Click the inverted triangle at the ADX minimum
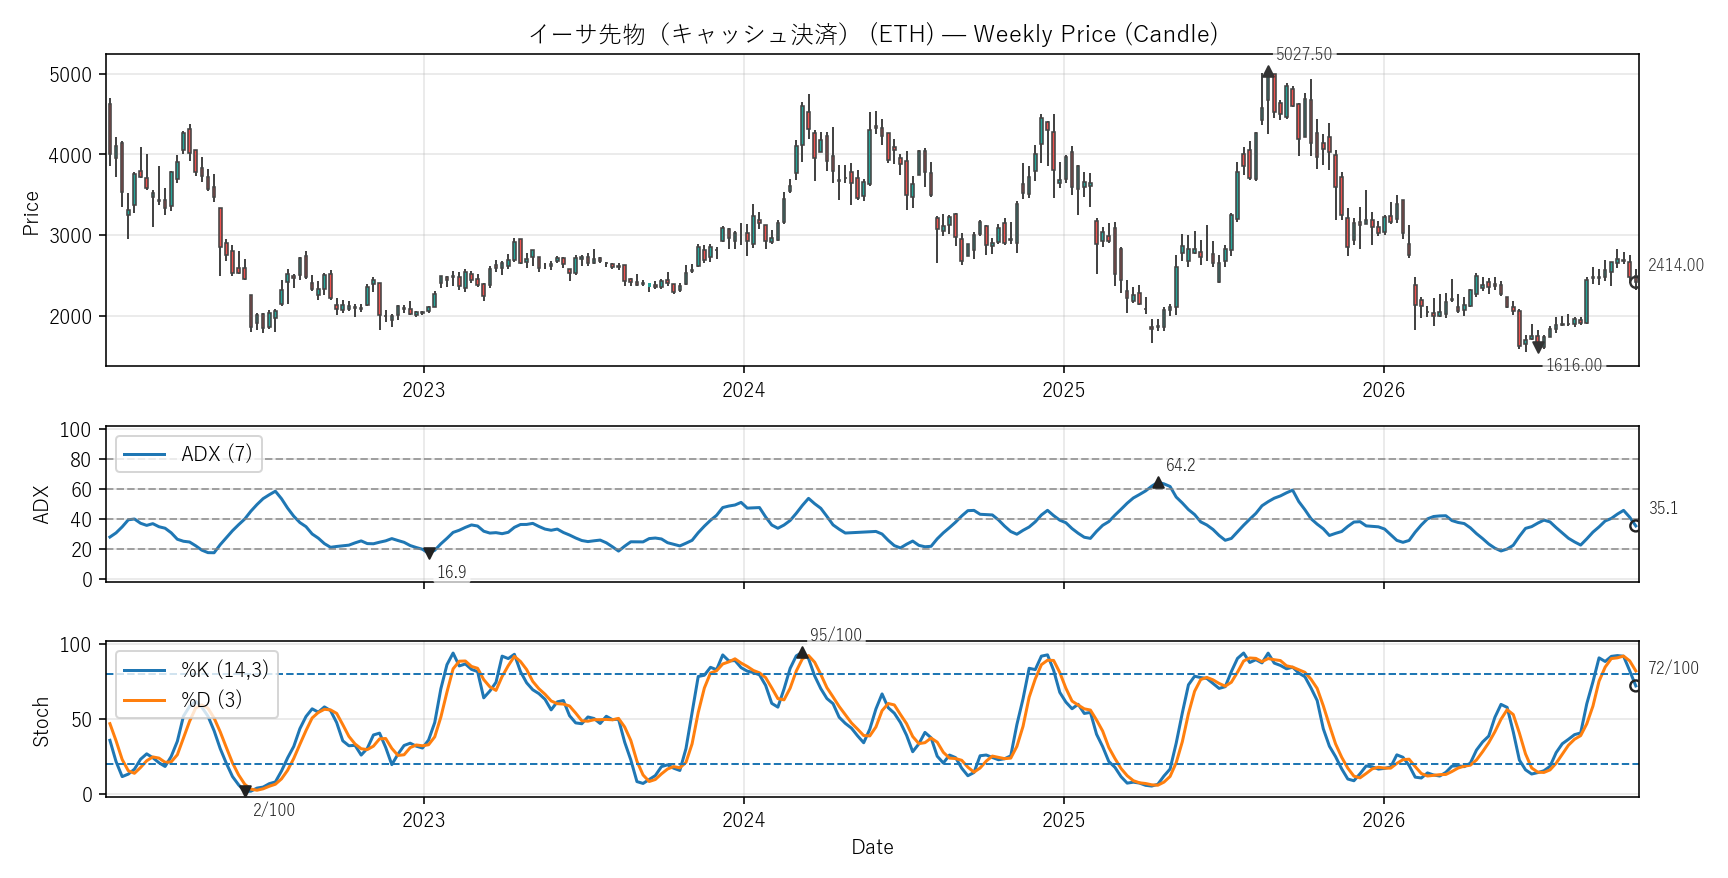Image resolution: width=1728 pixels, height=878 pixels. tap(429, 553)
